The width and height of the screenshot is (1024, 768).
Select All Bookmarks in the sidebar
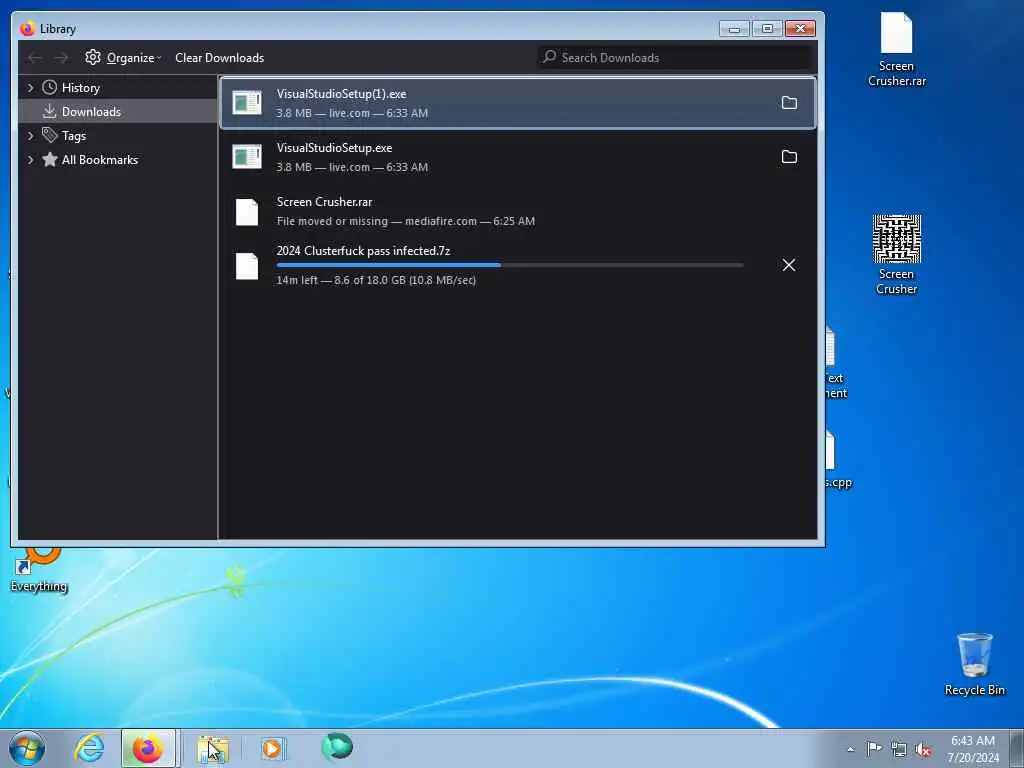click(99, 159)
